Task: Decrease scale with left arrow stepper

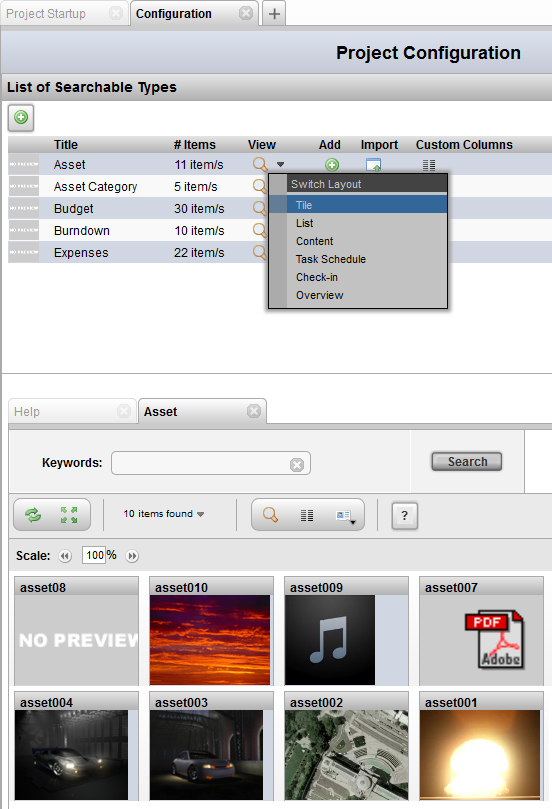Action: tap(65, 556)
